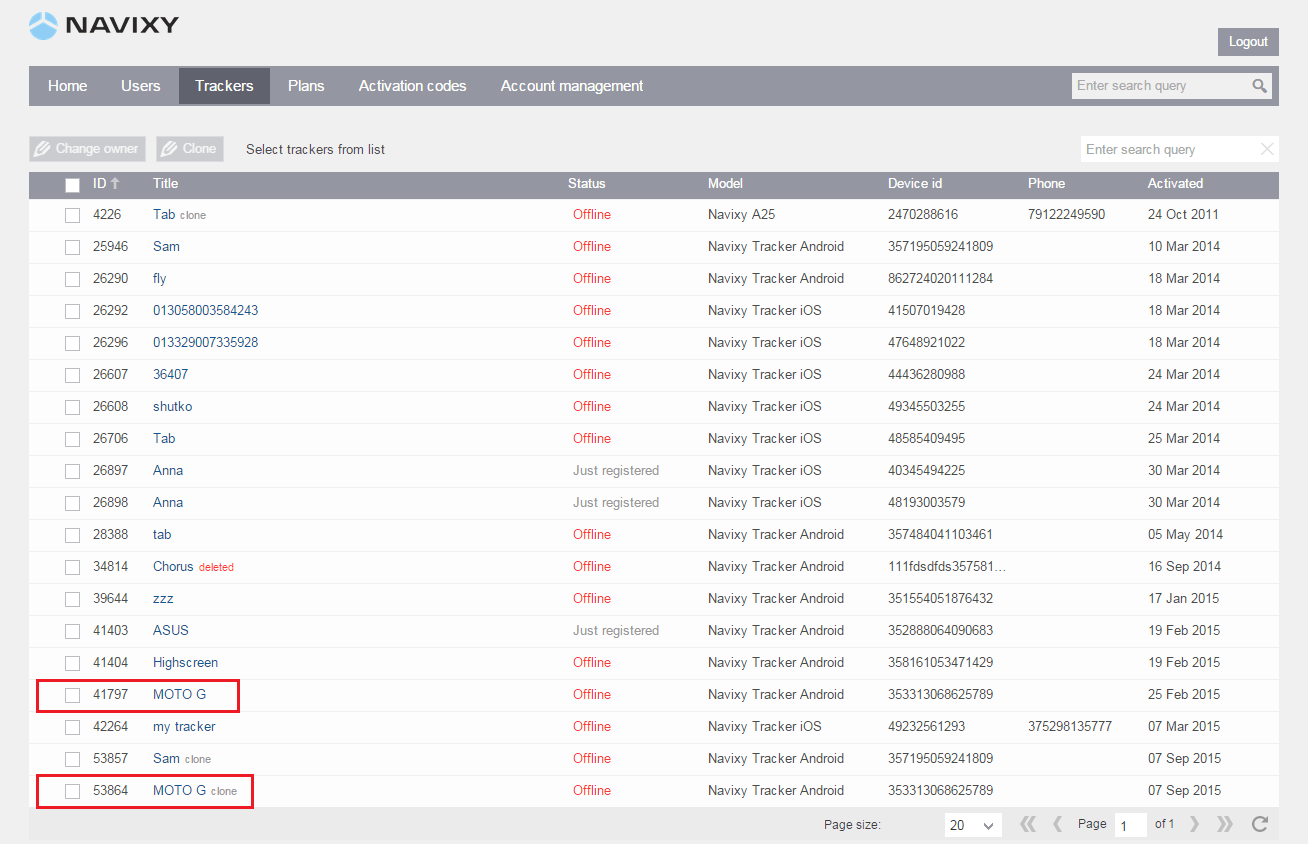Click ID 42264 cell
Image resolution: width=1308 pixels, height=844 pixels.
coord(110,726)
